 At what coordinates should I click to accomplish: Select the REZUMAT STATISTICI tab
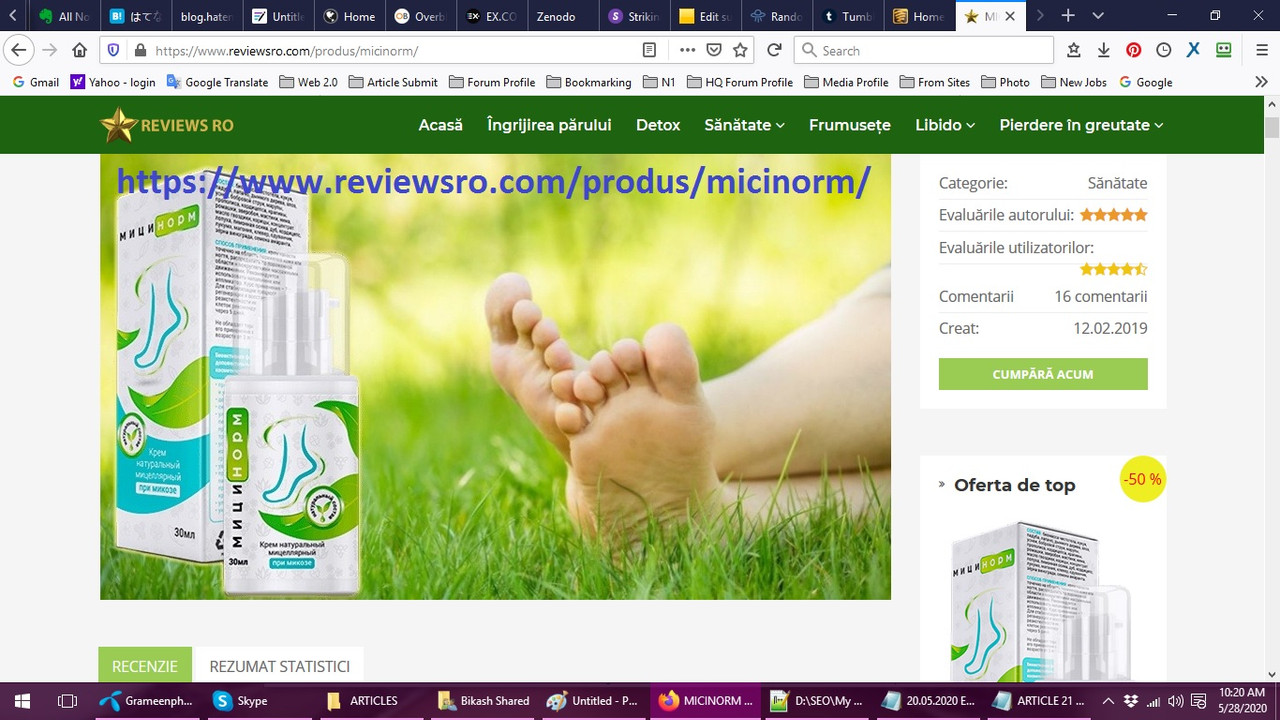tap(280, 666)
